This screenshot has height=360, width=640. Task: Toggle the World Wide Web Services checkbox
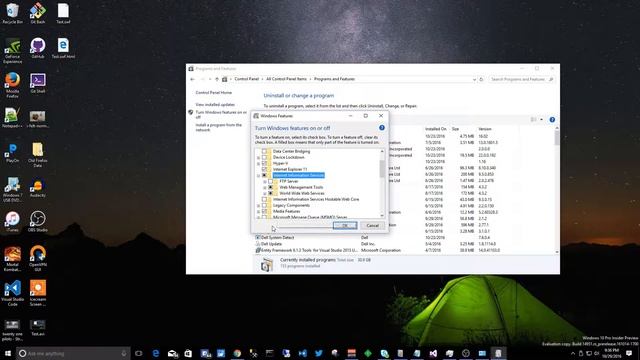[271, 193]
